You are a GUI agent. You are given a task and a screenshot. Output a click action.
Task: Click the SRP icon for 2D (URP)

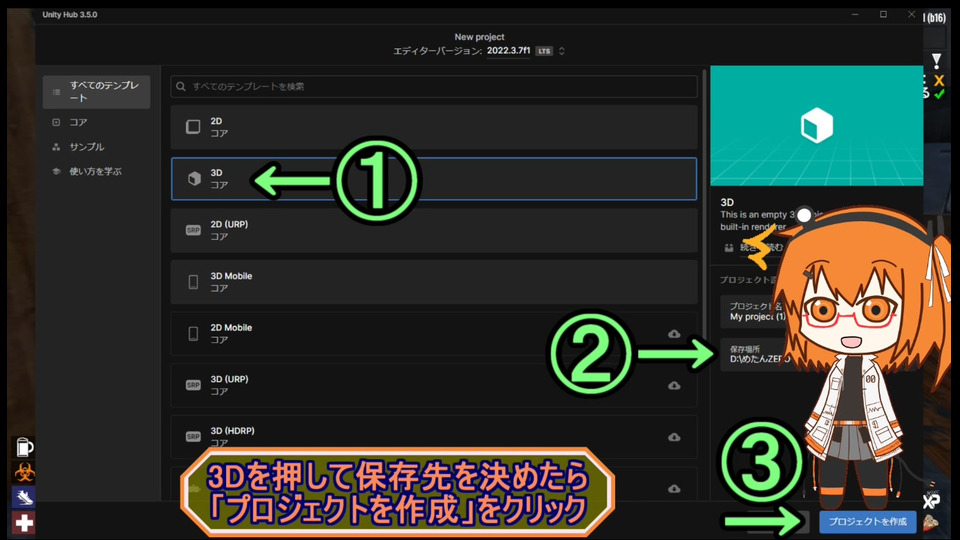[x=193, y=230]
